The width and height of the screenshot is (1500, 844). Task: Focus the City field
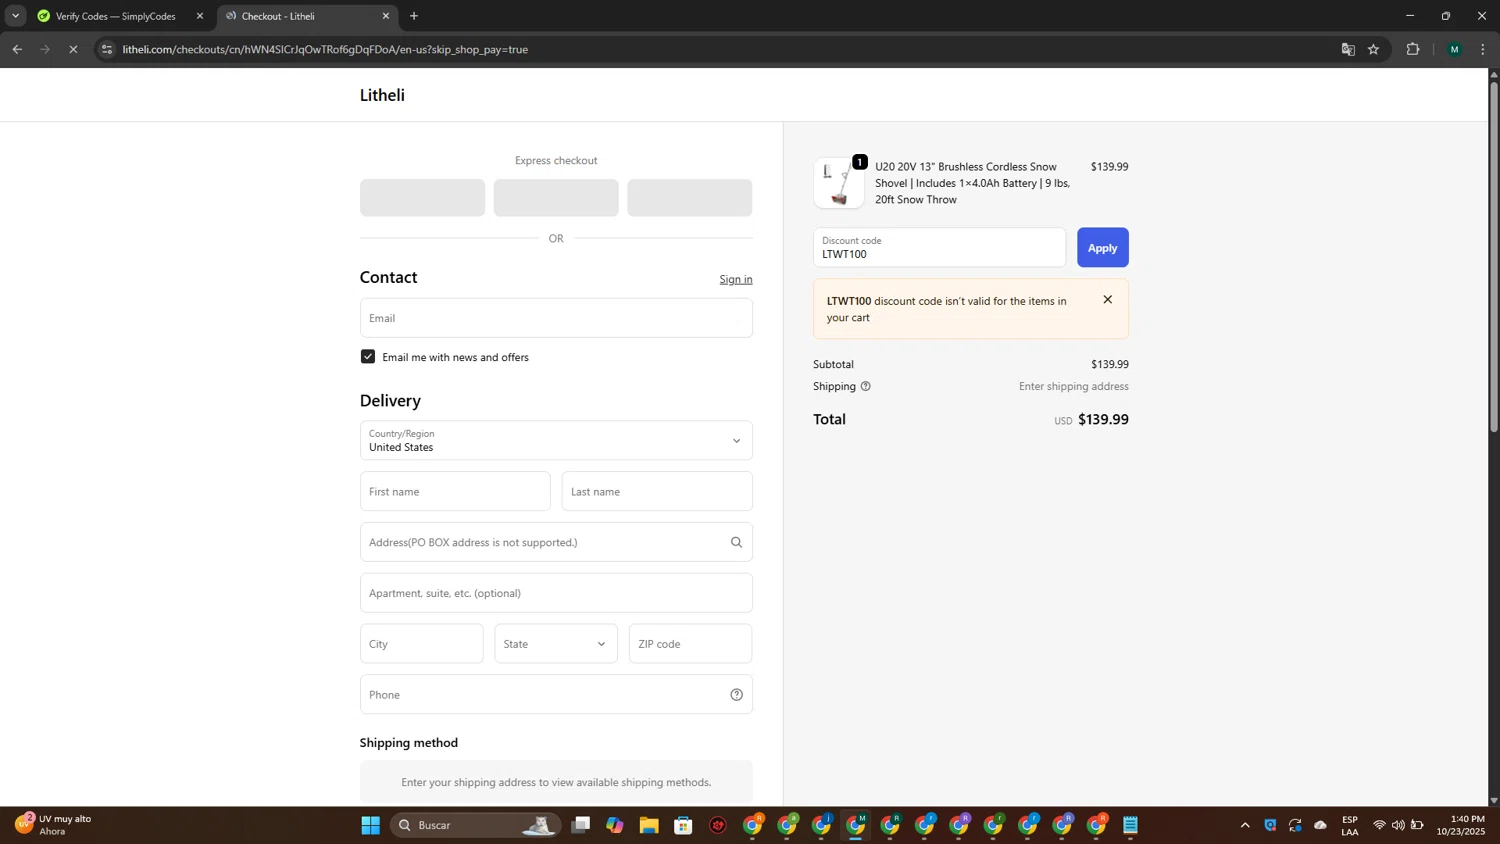pos(422,644)
